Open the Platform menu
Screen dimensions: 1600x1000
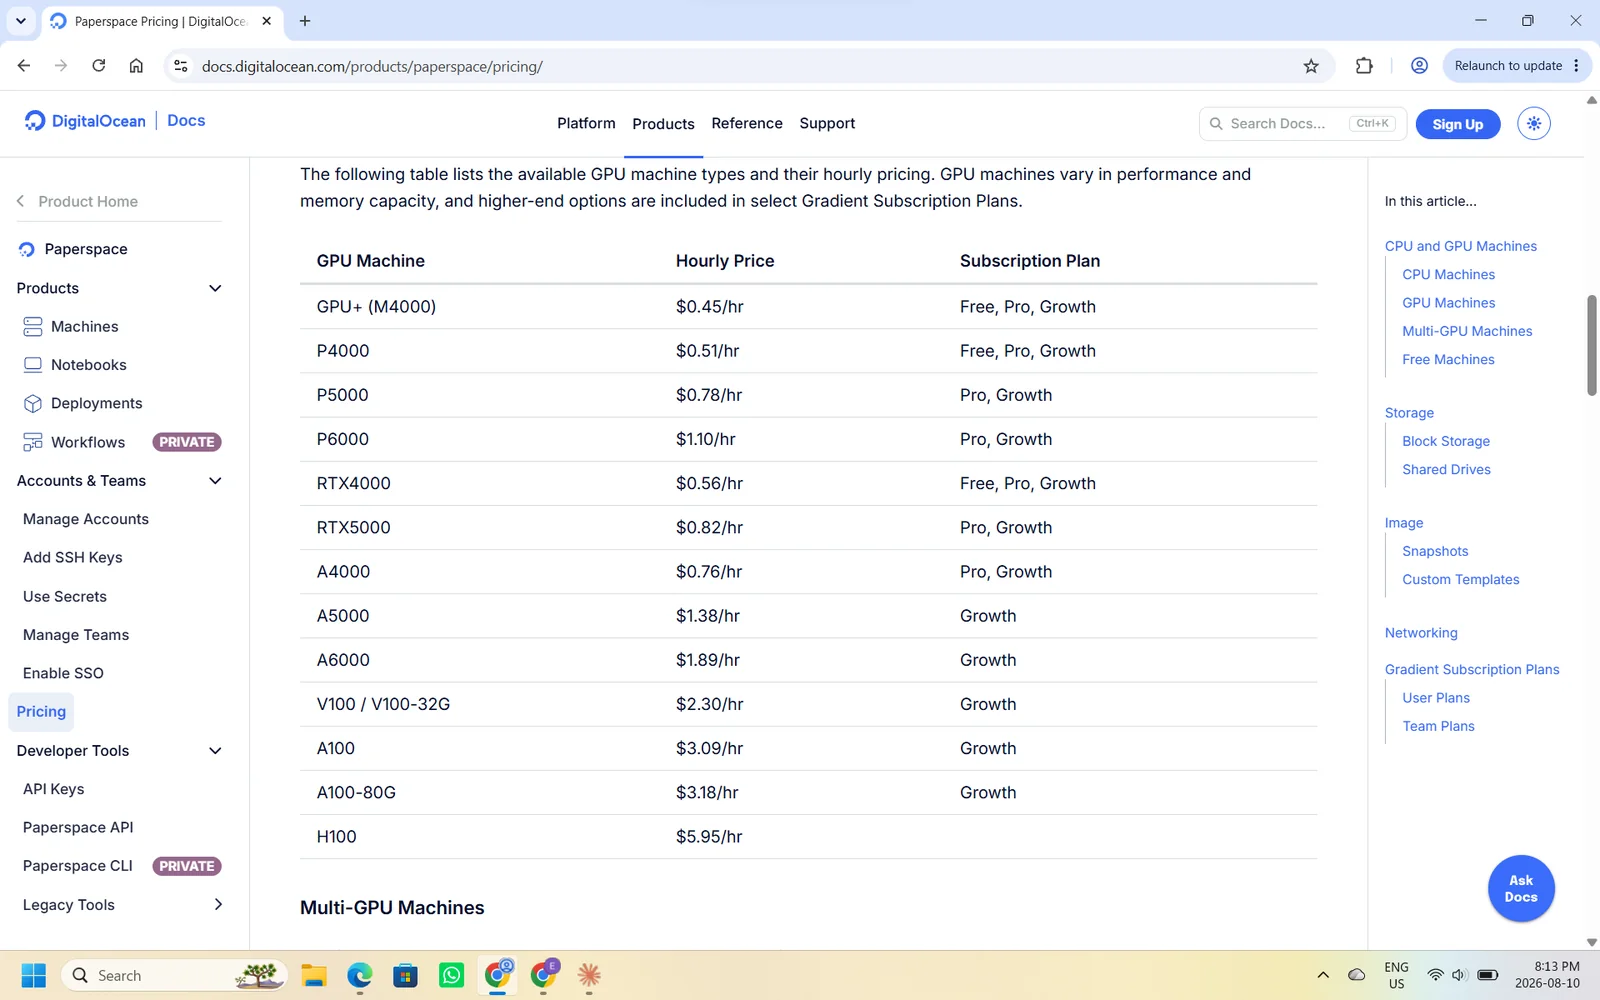[x=586, y=123]
